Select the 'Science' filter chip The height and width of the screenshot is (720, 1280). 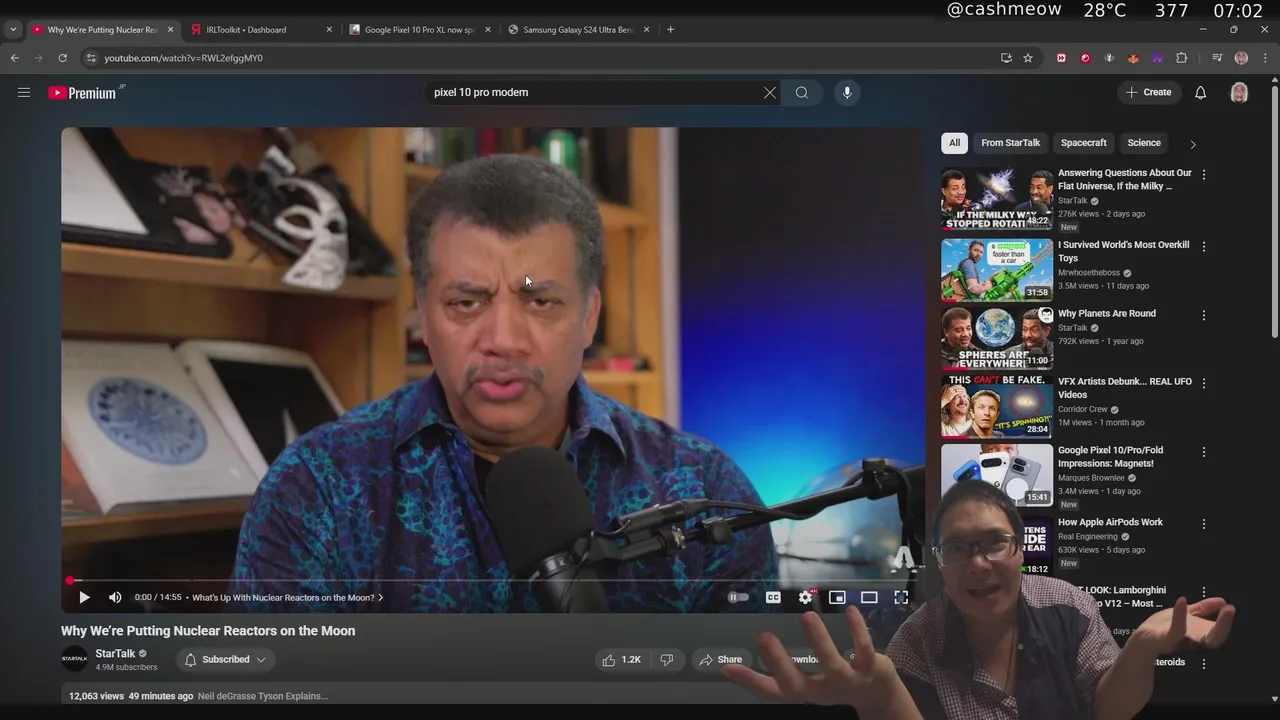[x=1144, y=143]
